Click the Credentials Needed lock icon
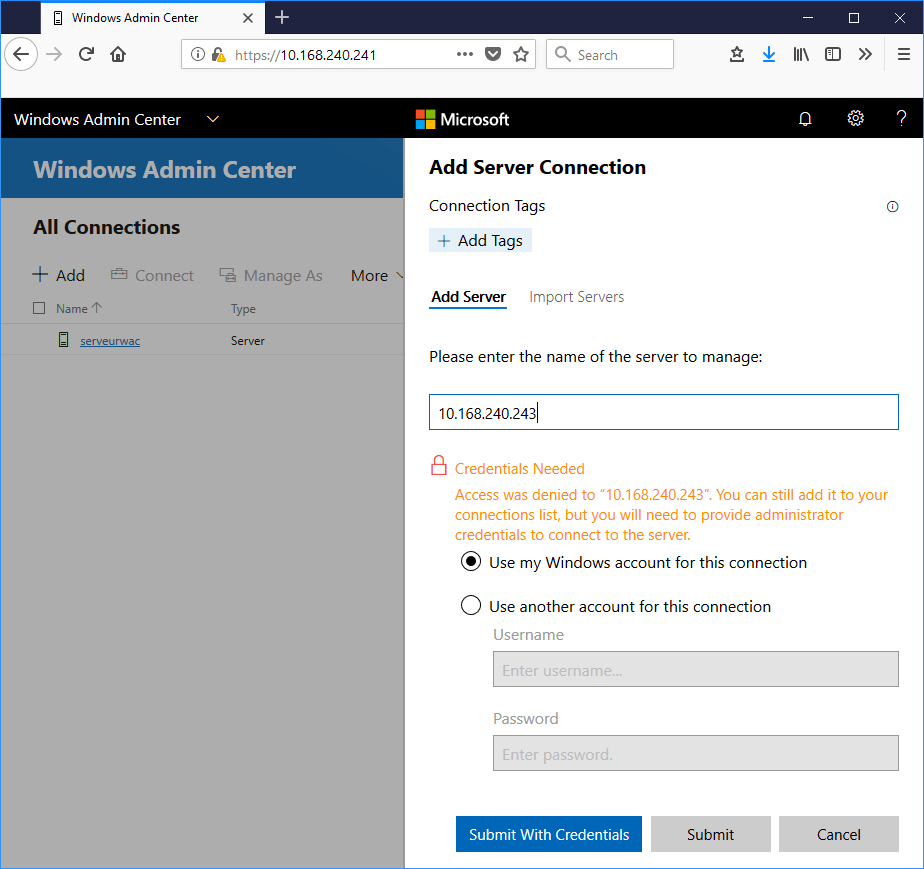This screenshot has width=924, height=869. click(438, 465)
